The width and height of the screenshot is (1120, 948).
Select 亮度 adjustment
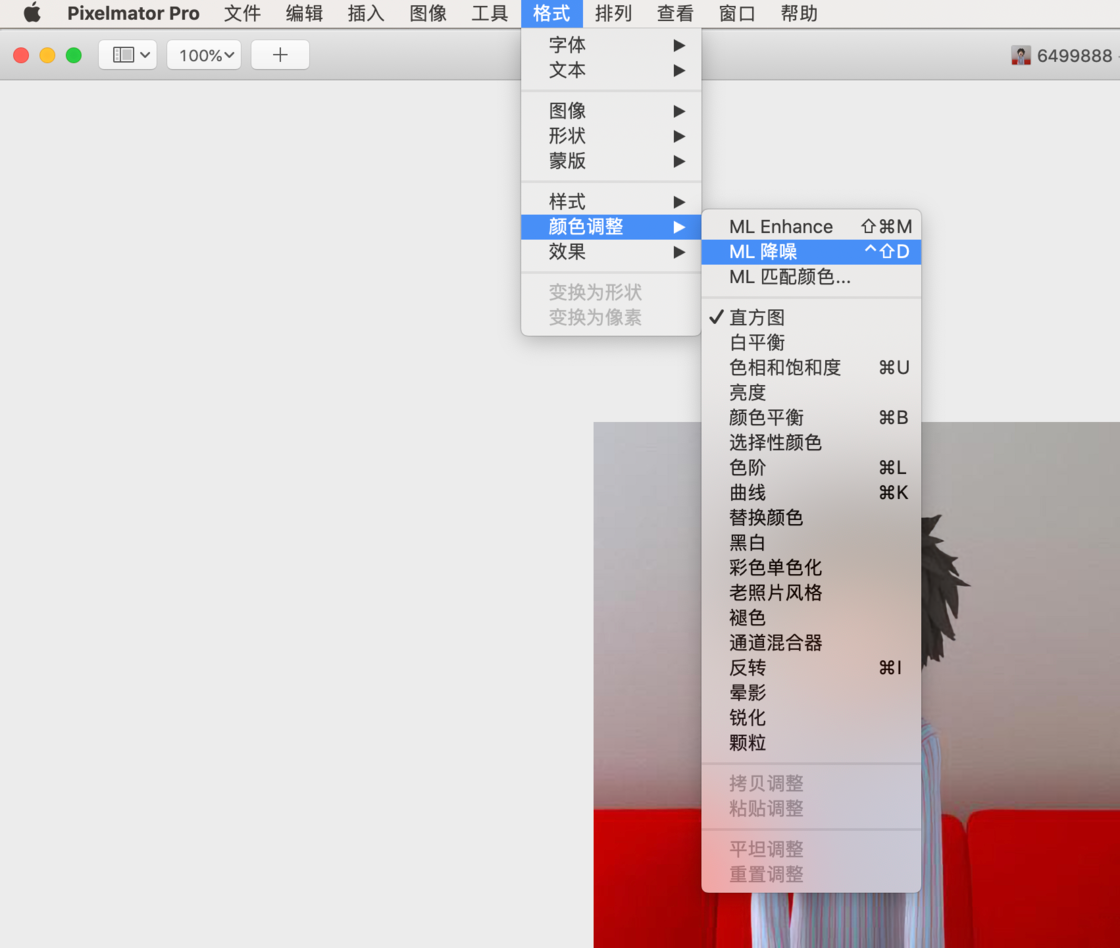811,392
